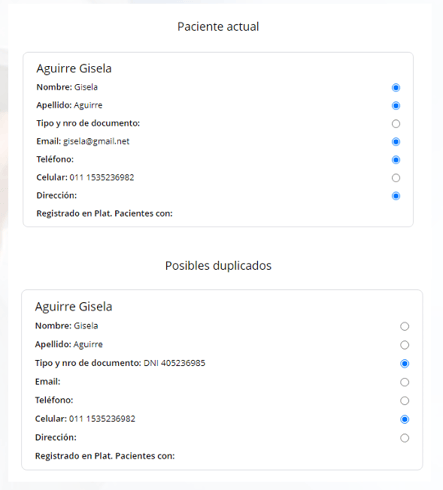443x490 pixels.
Task: Click Aguirre Gisela title in duplicates card
Action: pyautogui.click(x=74, y=307)
